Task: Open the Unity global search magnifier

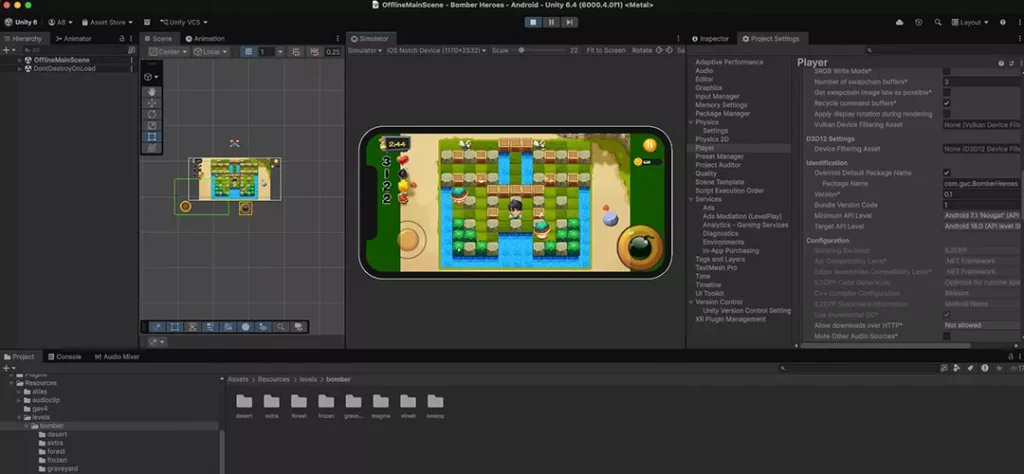Action: [x=938, y=22]
